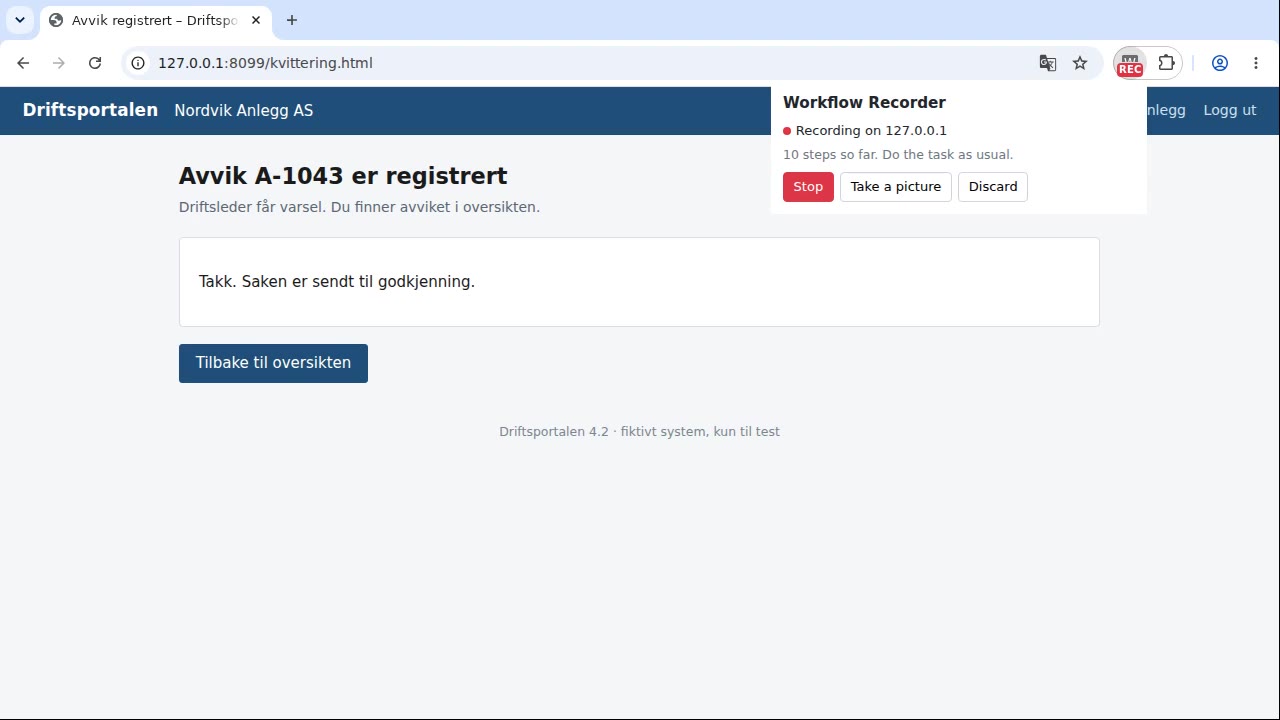Open a new tab with the plus icon
The height and width of the screenshot is (720, 1280).
[x=292, y=20]
